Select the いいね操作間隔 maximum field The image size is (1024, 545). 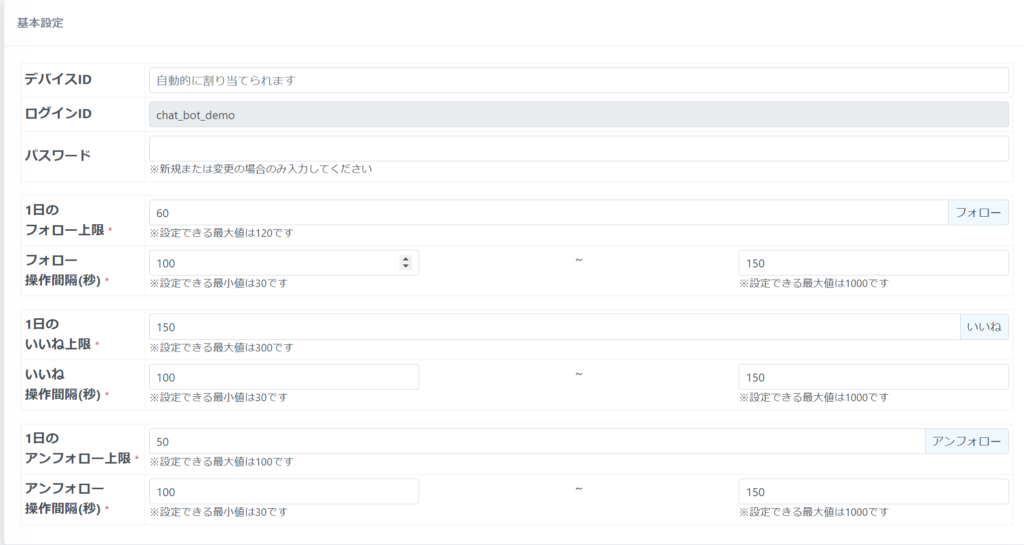point(873,377)
